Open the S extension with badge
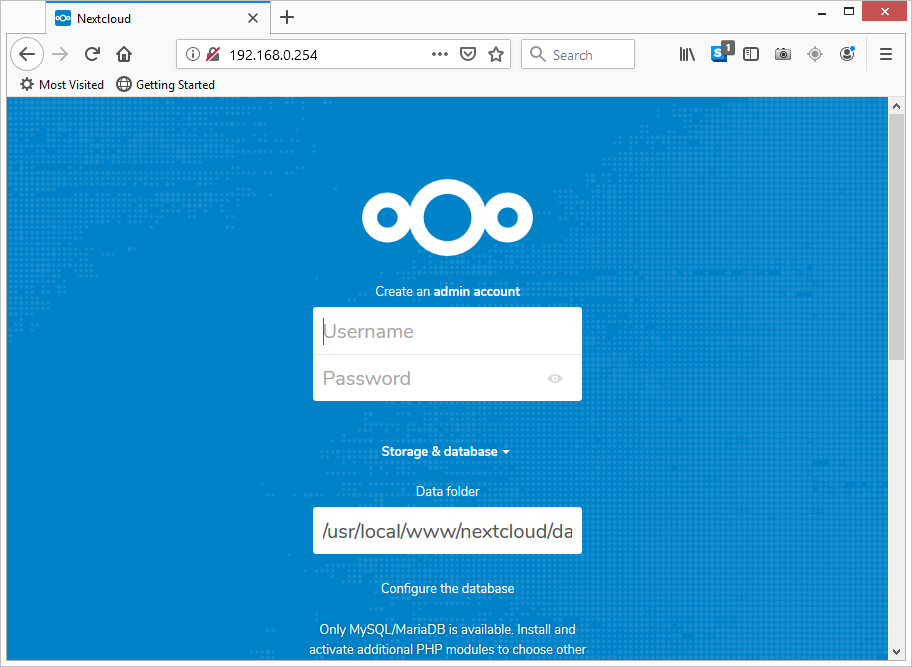 pyautogui.click(x=721, y=52)
